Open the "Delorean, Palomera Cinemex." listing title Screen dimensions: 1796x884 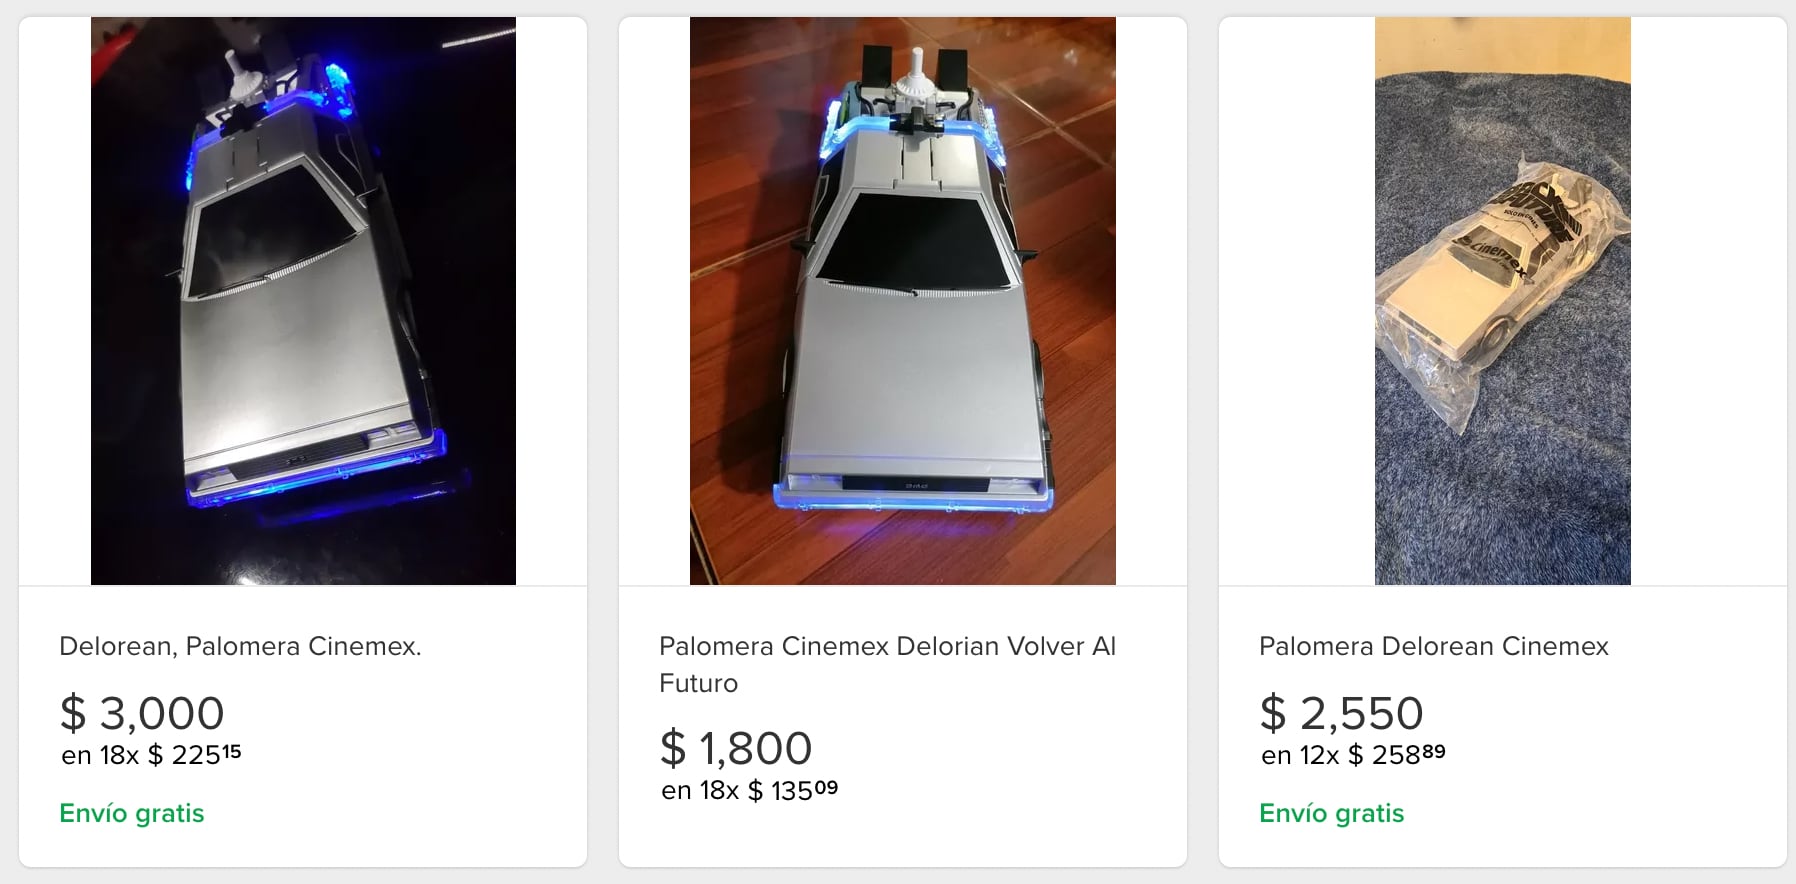[240, 646]
